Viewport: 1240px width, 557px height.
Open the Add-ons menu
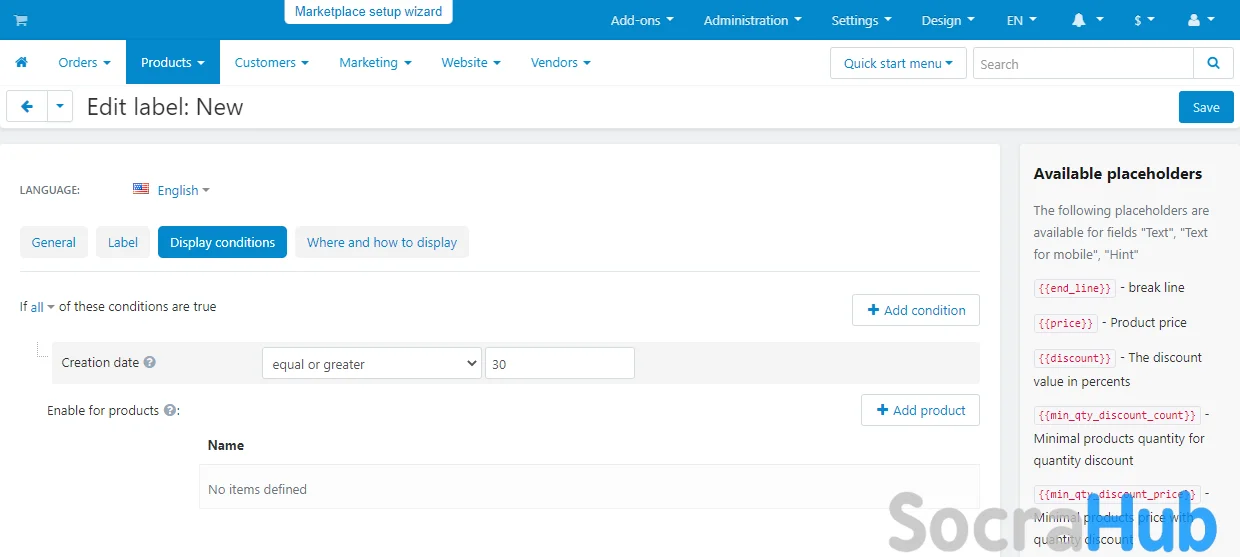[x=641, y=20]
